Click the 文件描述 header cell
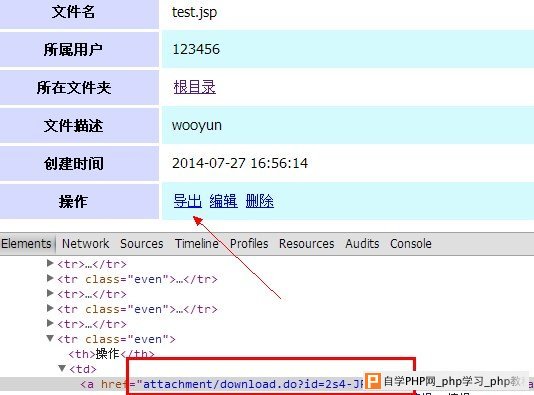Screen dimensions: 534x395 [x=79, y=126]
